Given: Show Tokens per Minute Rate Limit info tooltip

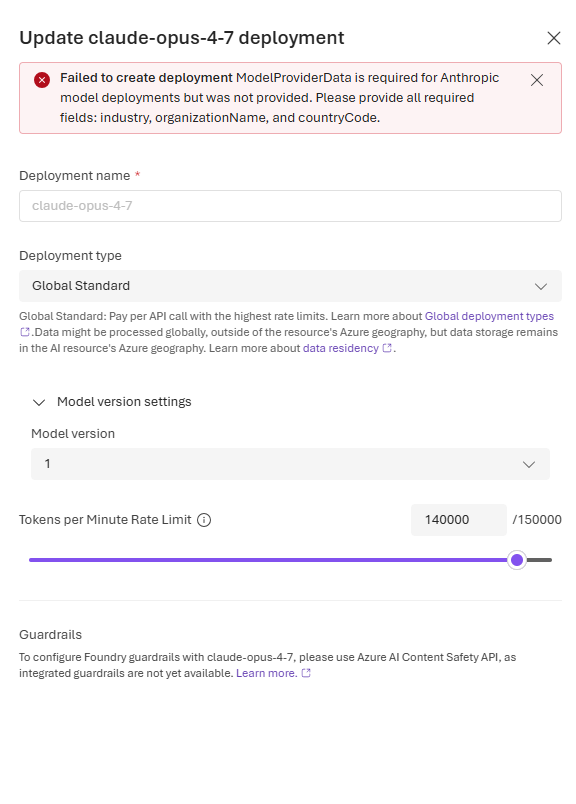Looking at the screenshot, I should coord(204,520).
